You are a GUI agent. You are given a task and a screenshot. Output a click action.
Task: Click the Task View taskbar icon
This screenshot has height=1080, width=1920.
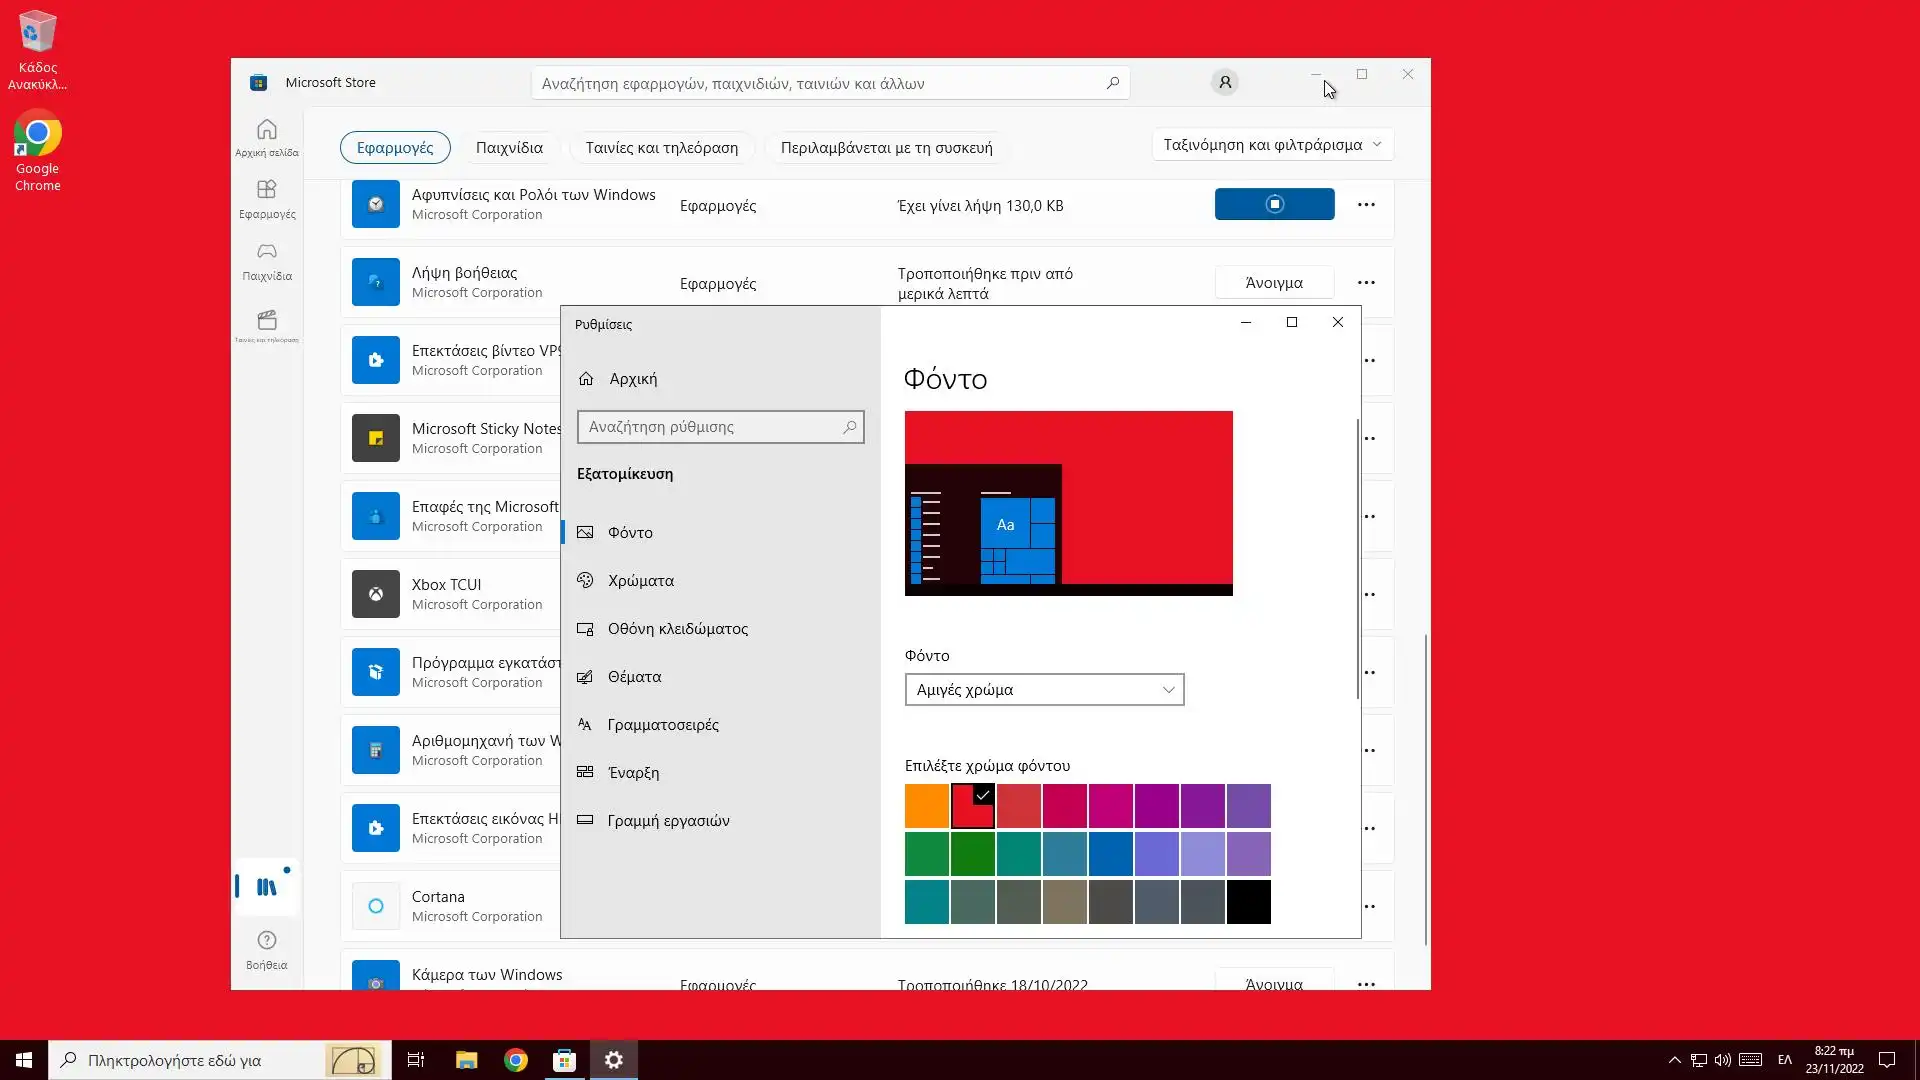[x=416, y=1060]
